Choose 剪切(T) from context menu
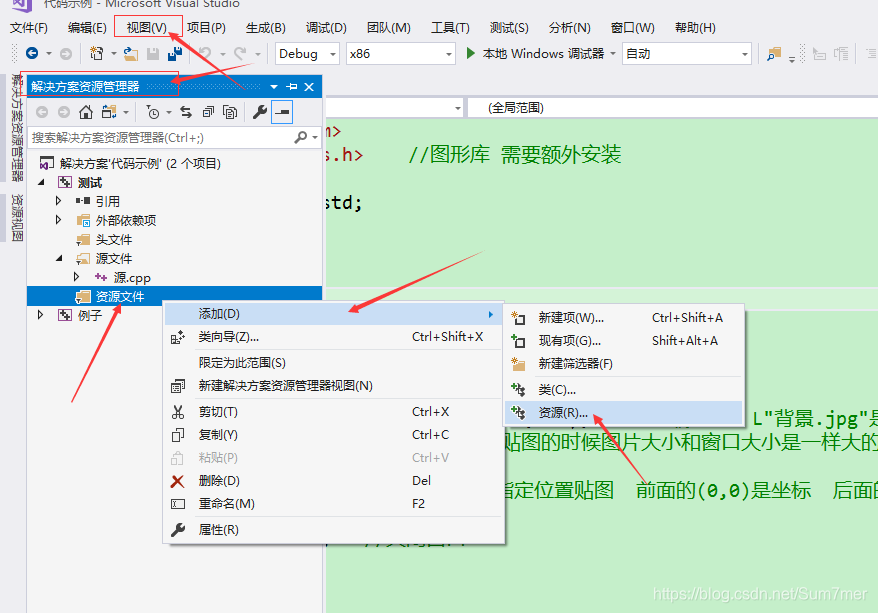 coord(333,412)
